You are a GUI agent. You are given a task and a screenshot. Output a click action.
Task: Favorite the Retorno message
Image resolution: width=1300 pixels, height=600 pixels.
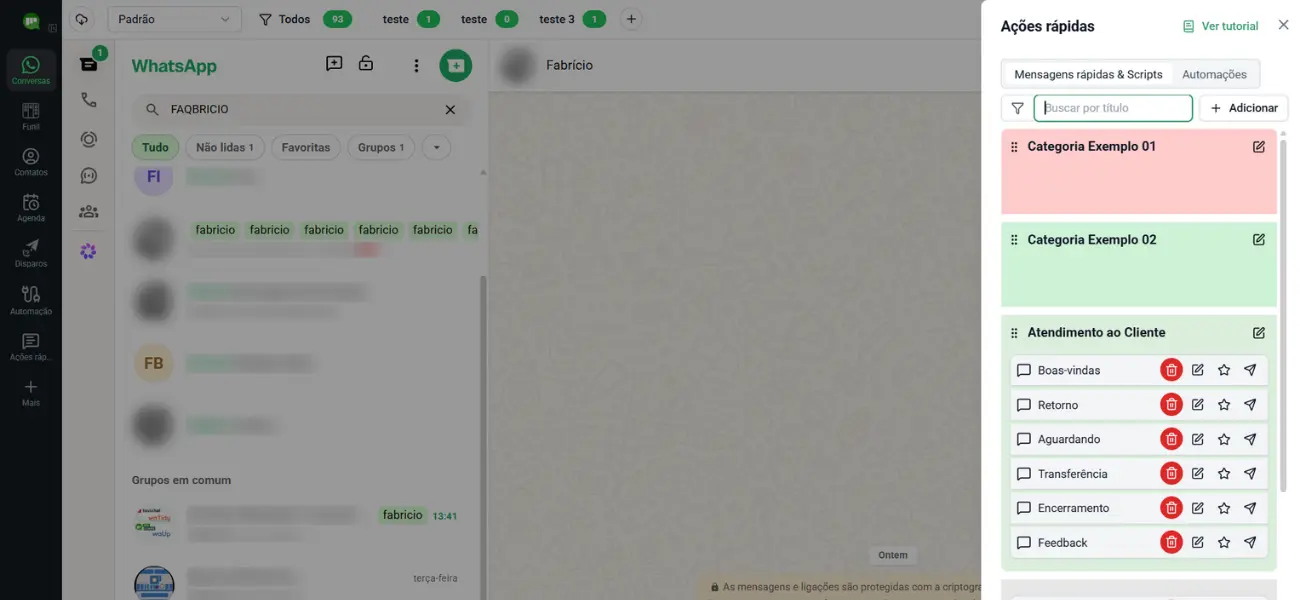(1224, 405)
